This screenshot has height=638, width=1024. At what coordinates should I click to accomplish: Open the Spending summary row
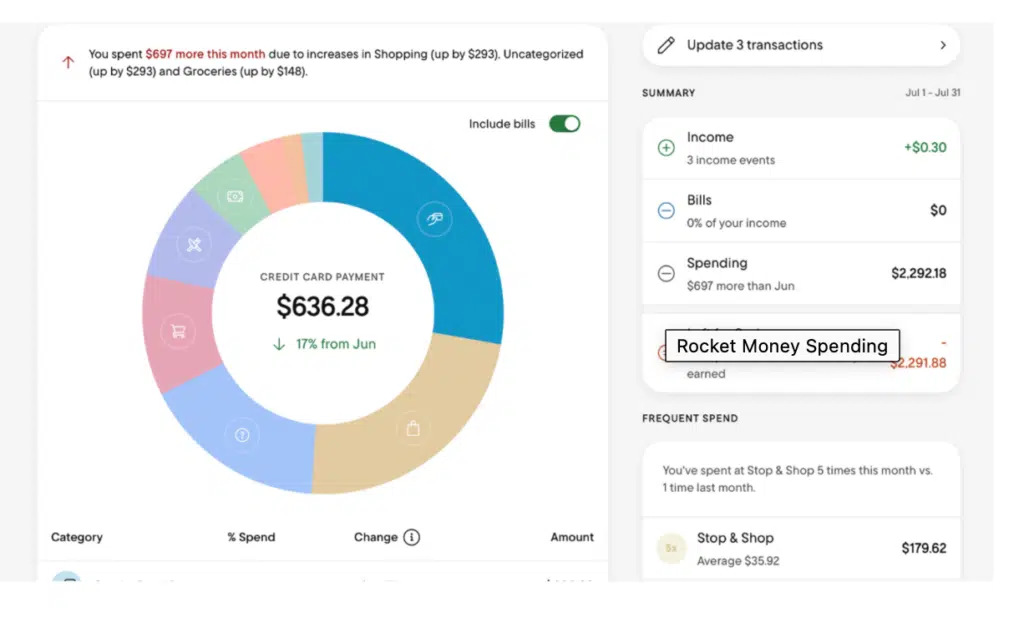coord(800,273)
